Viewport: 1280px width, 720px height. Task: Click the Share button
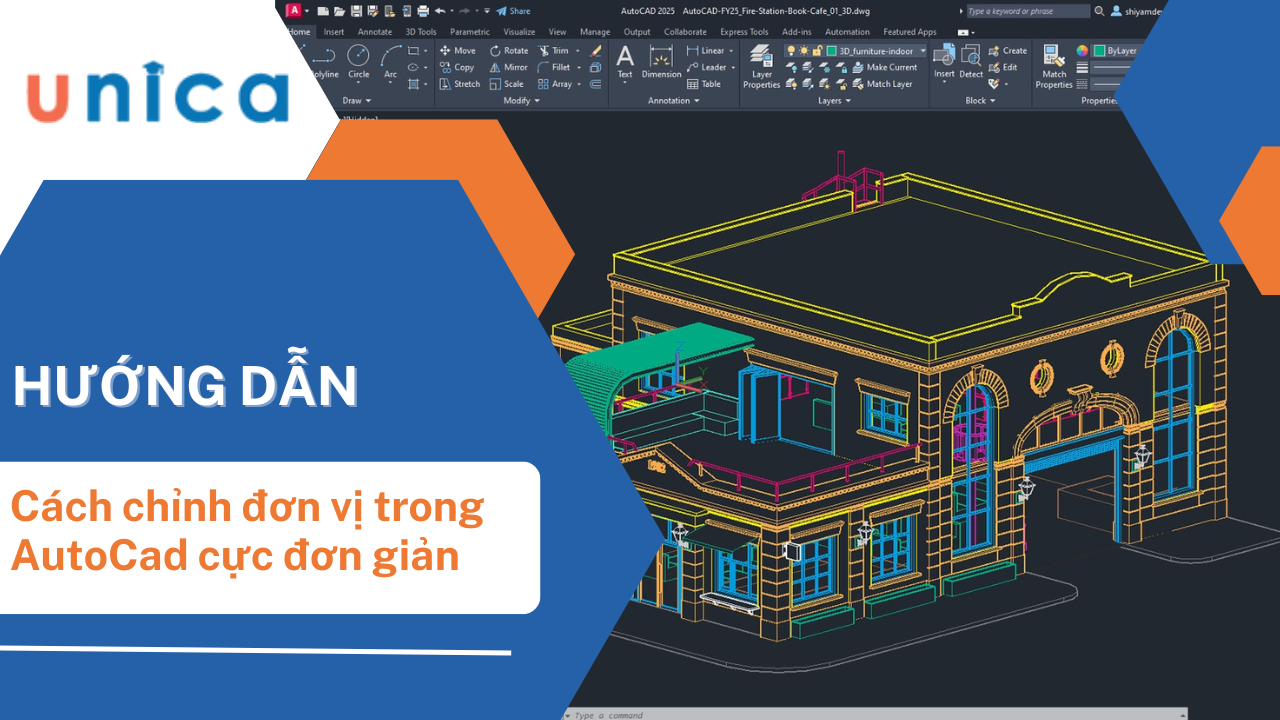(514, 11)
